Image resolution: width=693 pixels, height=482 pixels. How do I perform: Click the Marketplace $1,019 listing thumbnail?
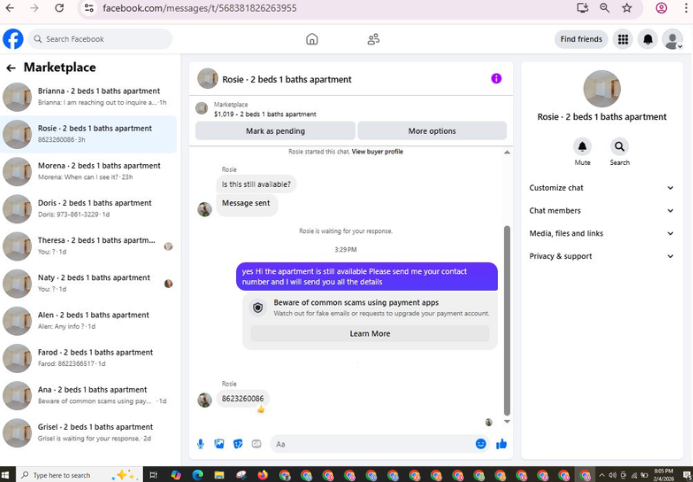202,108
